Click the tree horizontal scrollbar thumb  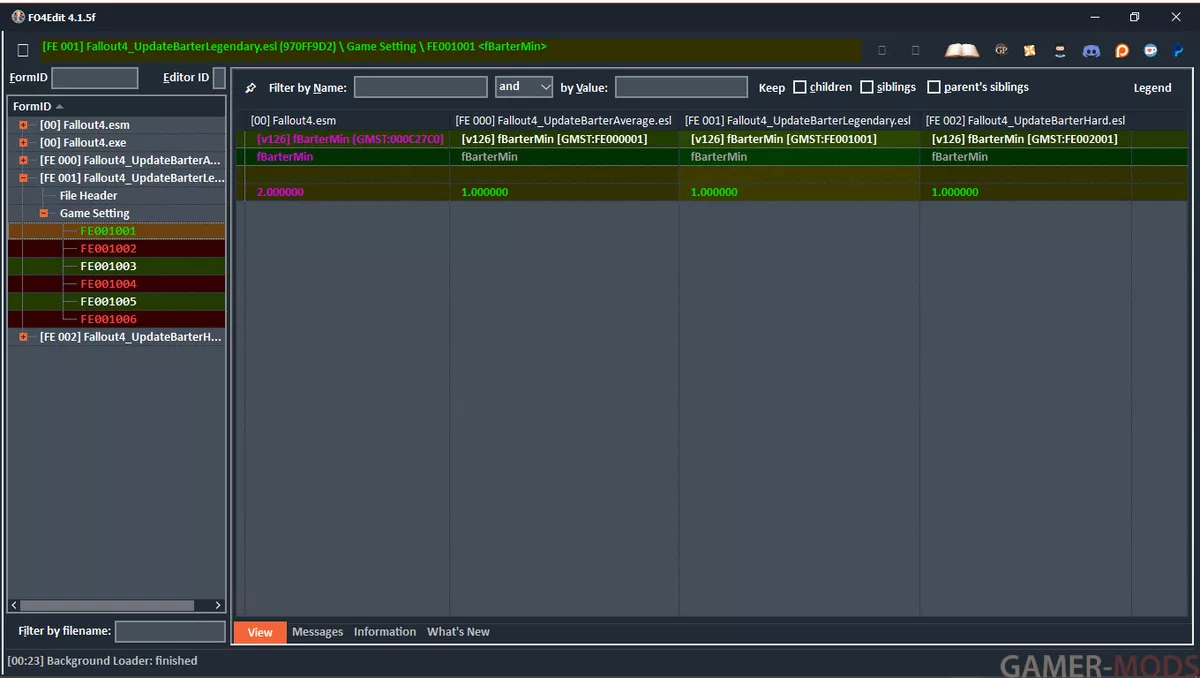(108, 606)
